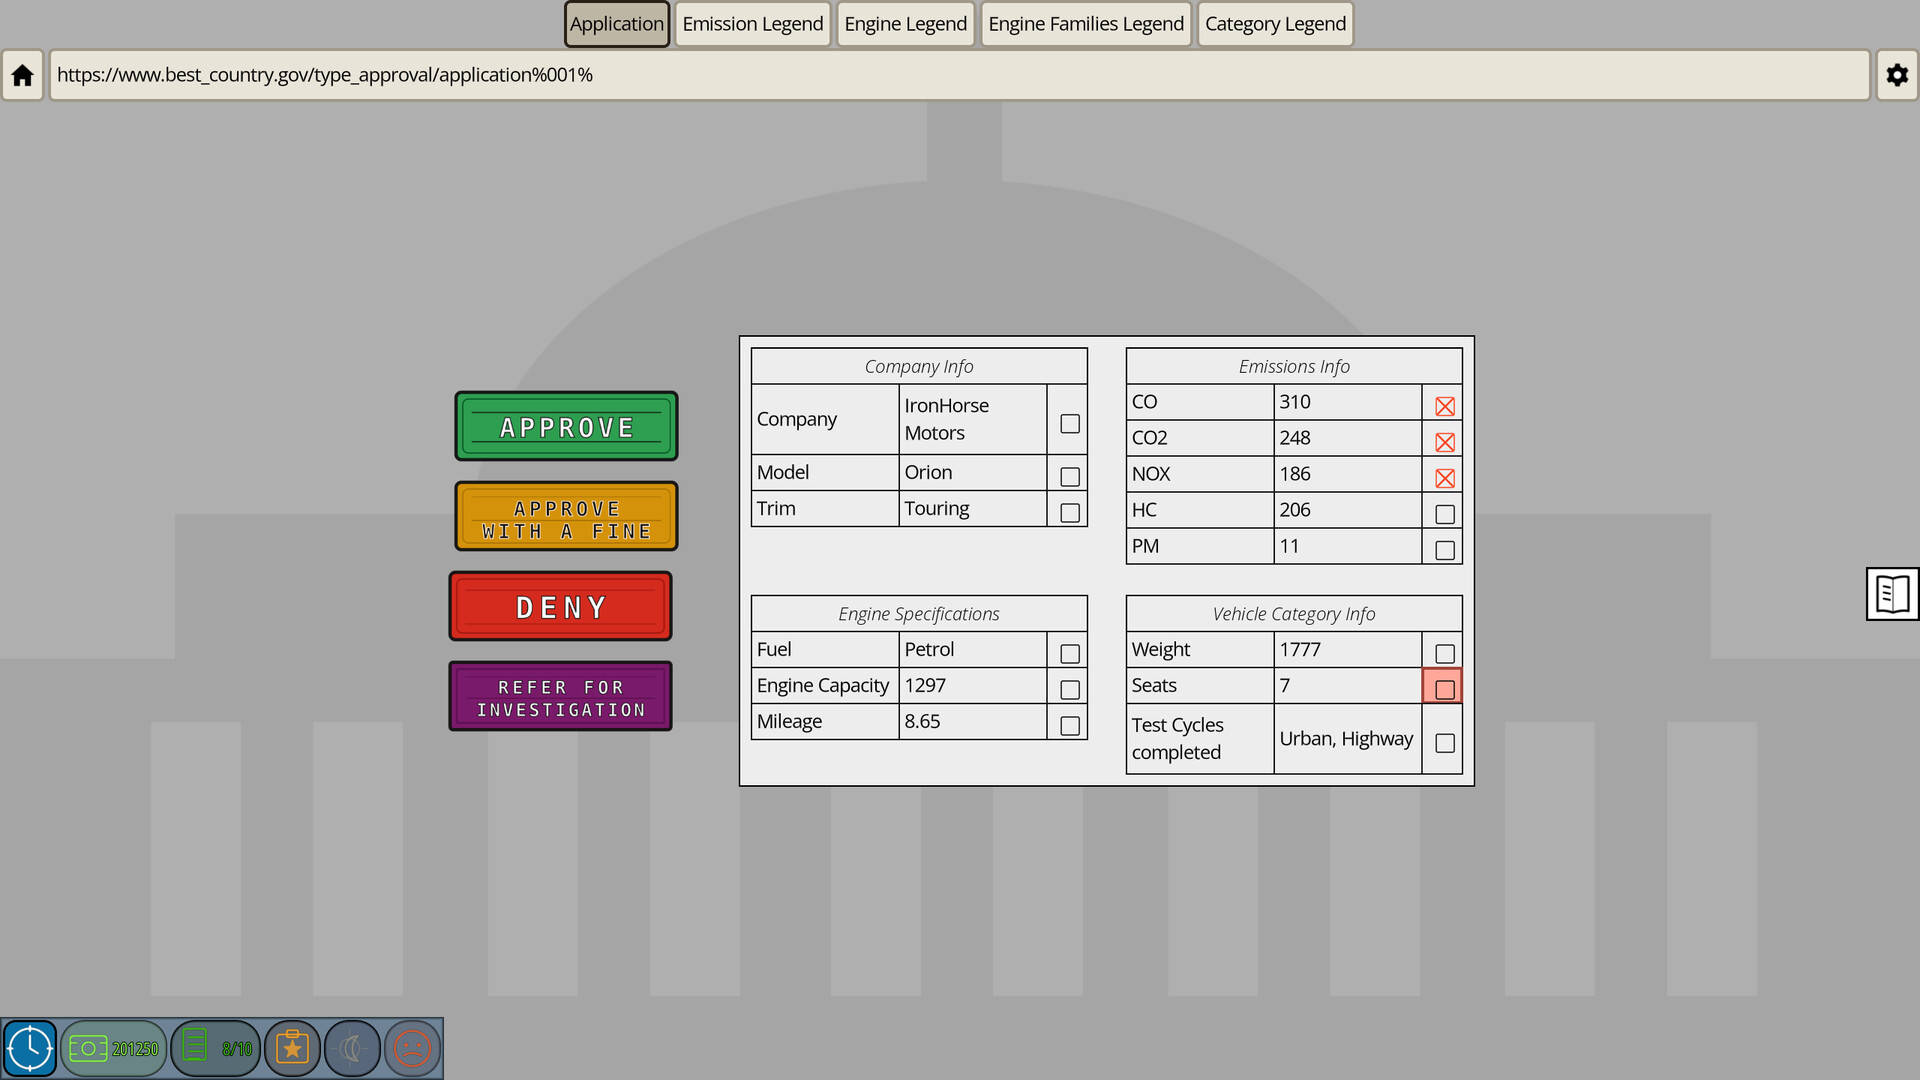Open the rulebook icon on right edge

point(1891,594)
